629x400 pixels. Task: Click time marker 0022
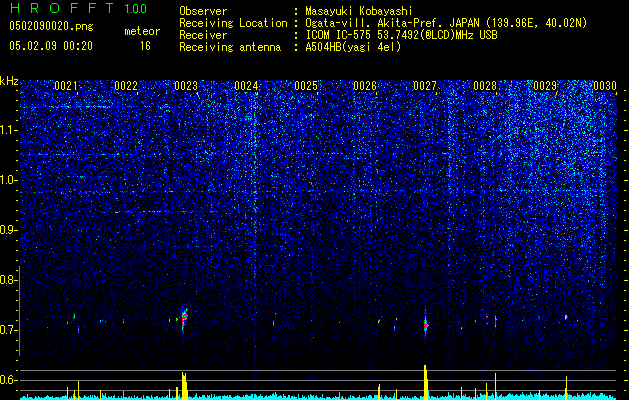(126, 86)
